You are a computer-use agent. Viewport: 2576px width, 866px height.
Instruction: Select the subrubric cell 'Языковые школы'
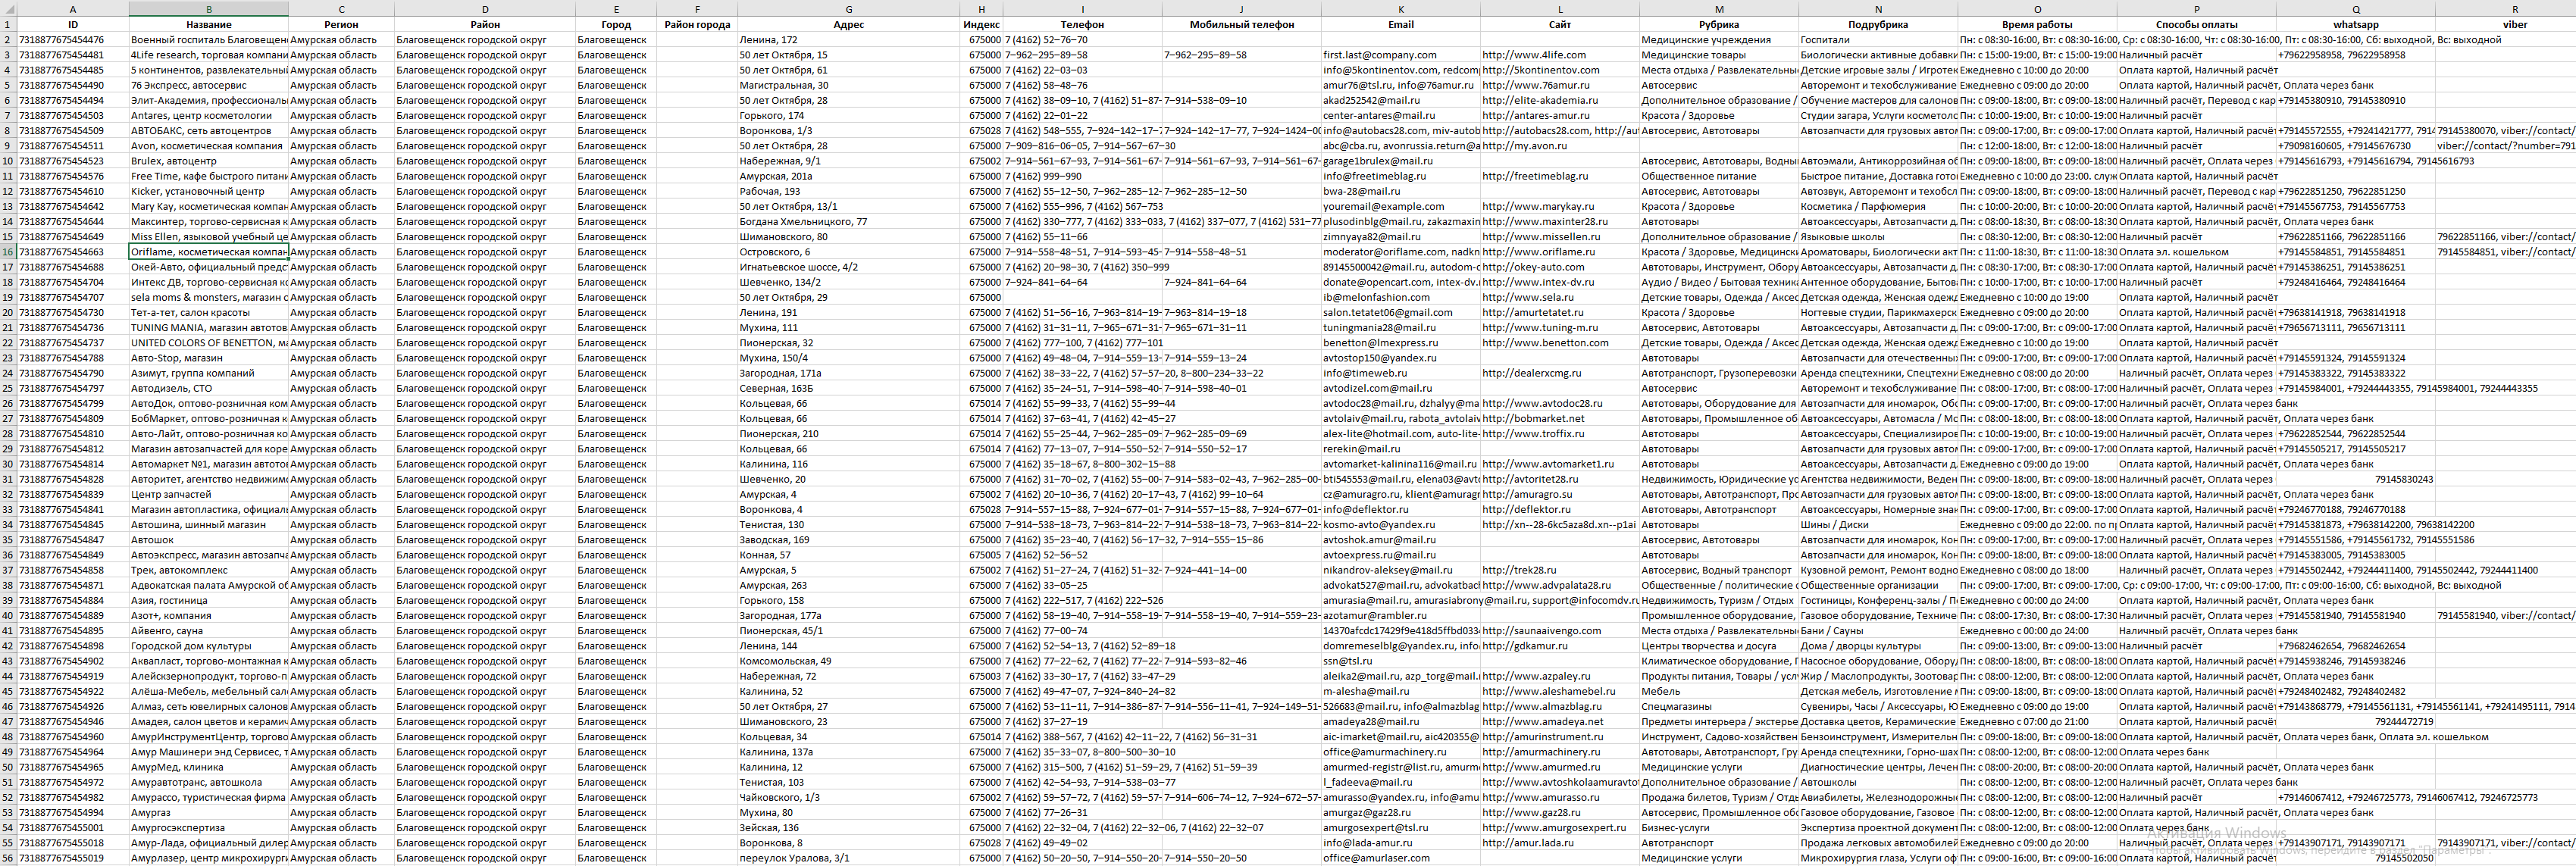coord(1877,237)
